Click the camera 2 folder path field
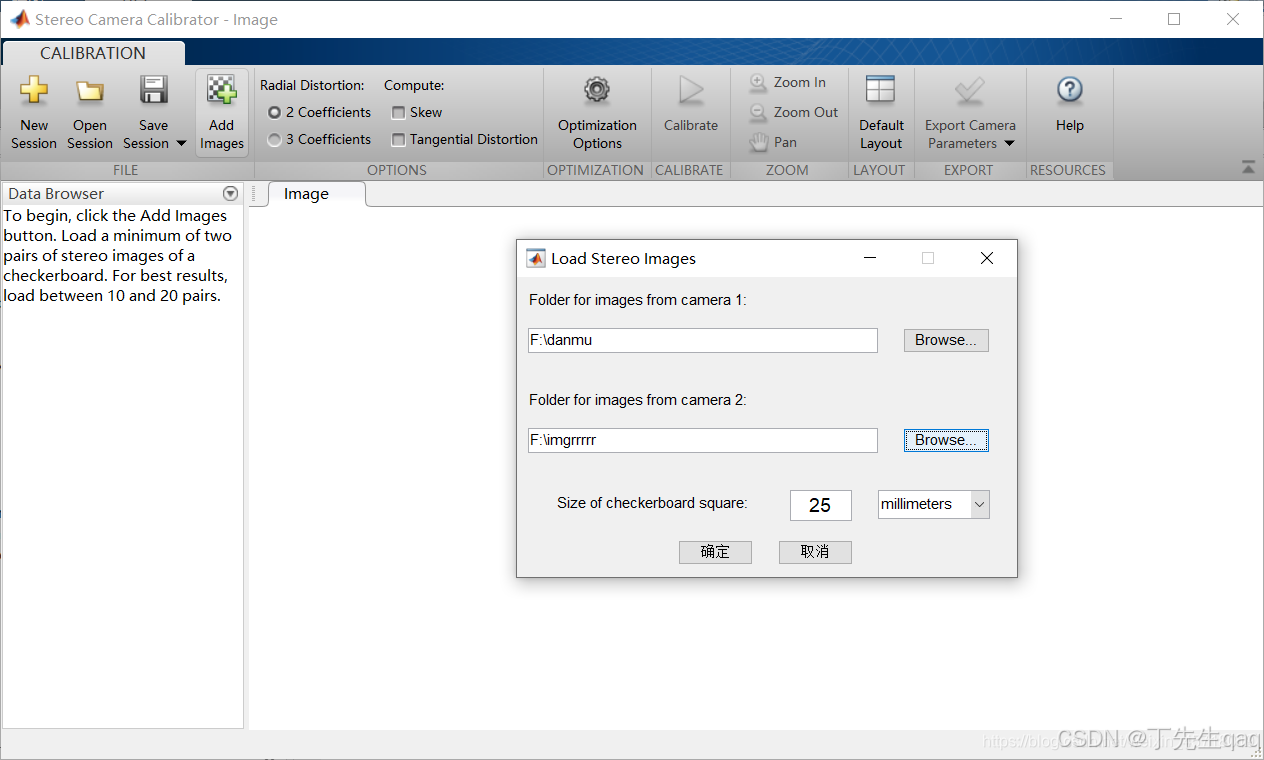 coord(703,440)
